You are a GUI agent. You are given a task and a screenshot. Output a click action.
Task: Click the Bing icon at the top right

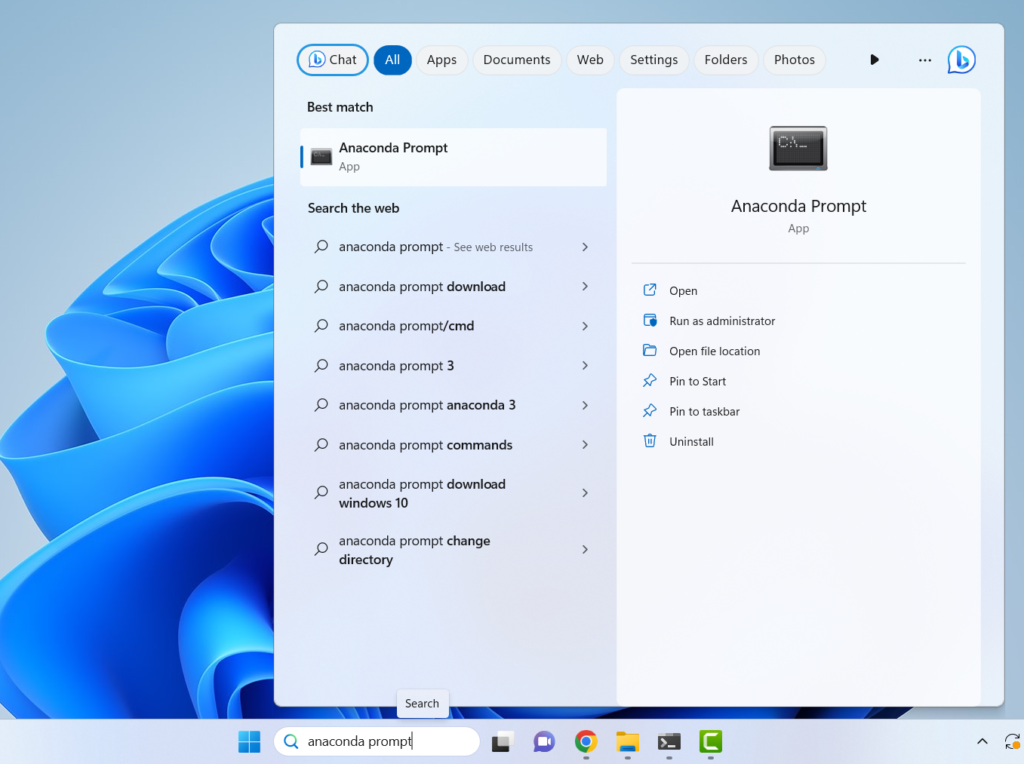[961, 60]
